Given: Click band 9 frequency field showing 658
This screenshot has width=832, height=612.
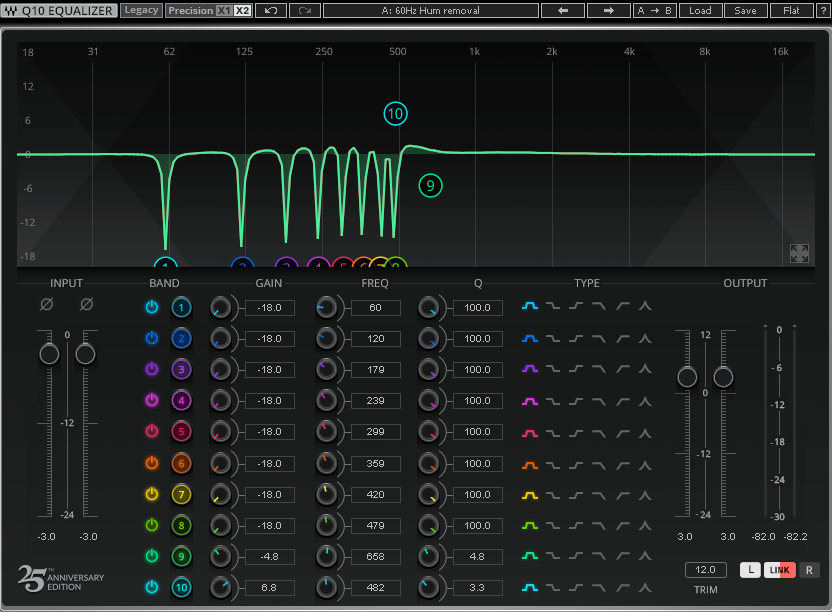Looking at the screenshot, I should point(376,557).
